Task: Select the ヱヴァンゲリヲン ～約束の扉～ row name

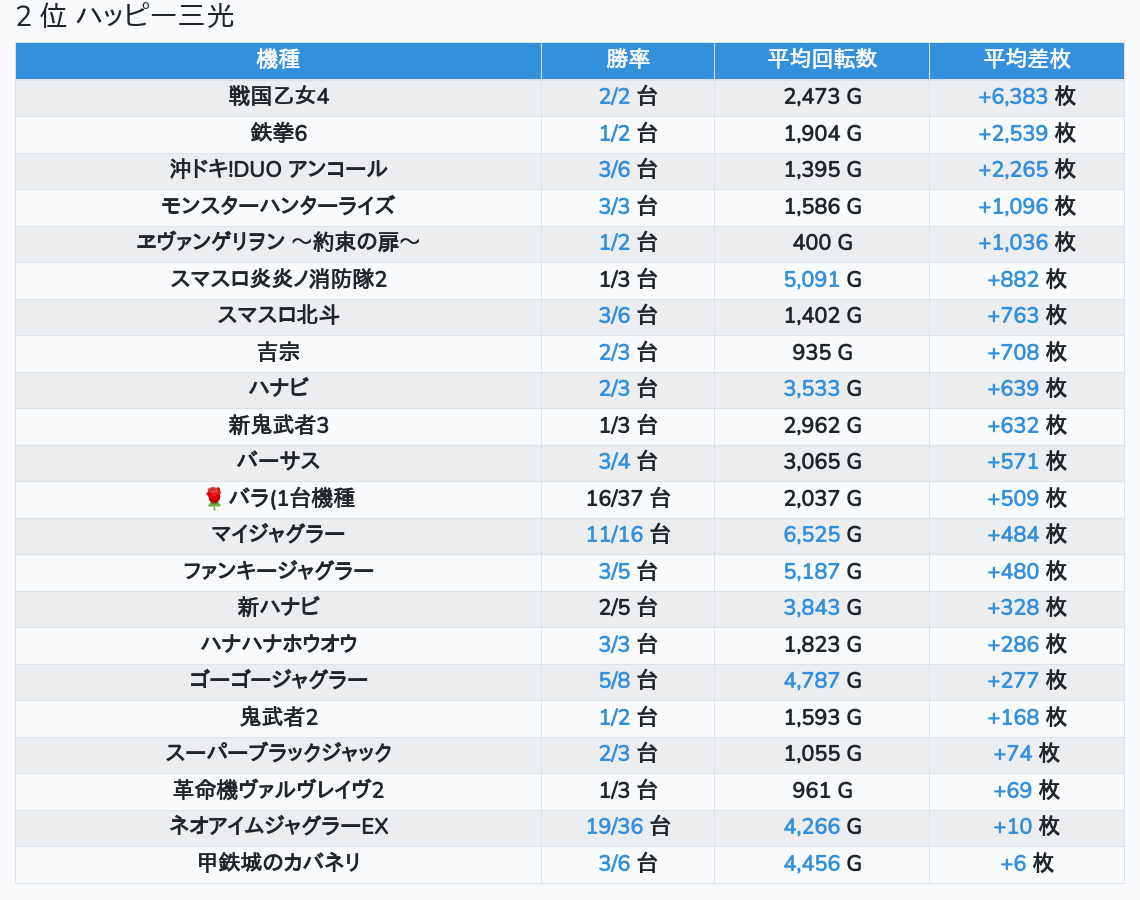Action: tap(278, 243)
